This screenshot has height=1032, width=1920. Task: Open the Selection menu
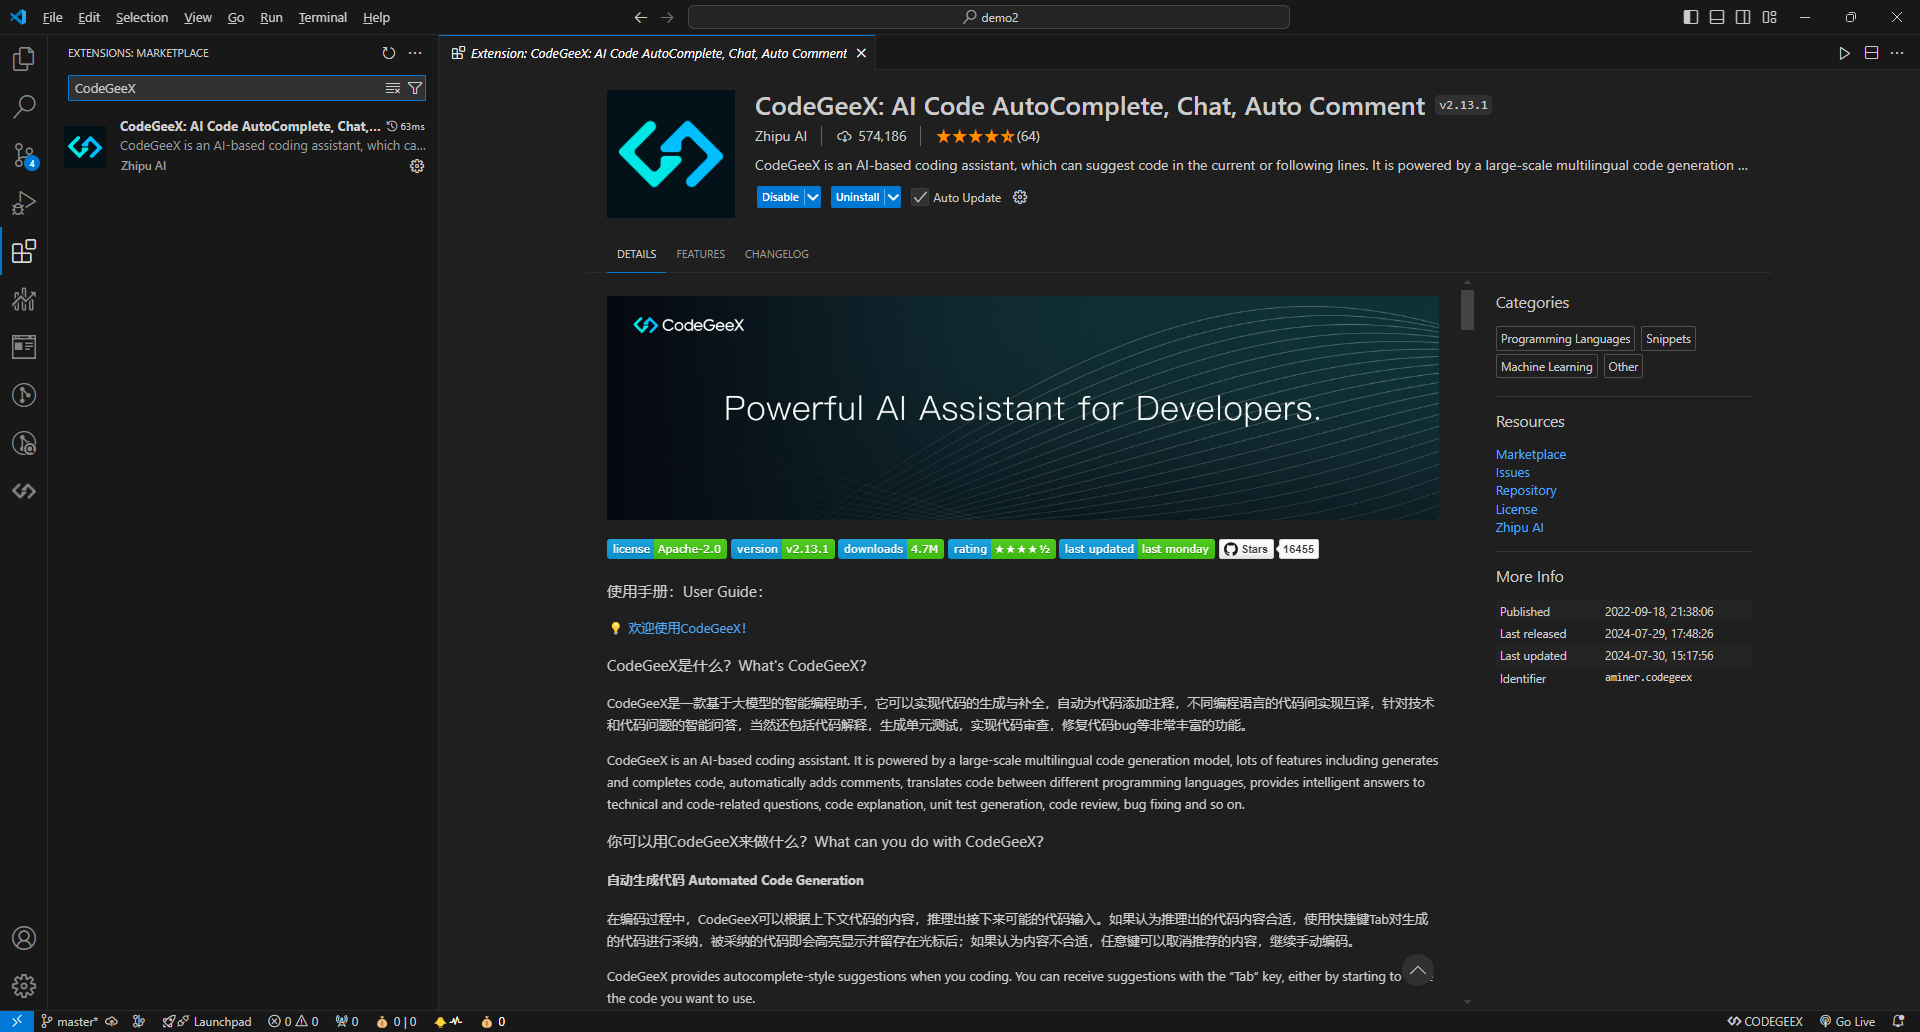pos(142,17)
